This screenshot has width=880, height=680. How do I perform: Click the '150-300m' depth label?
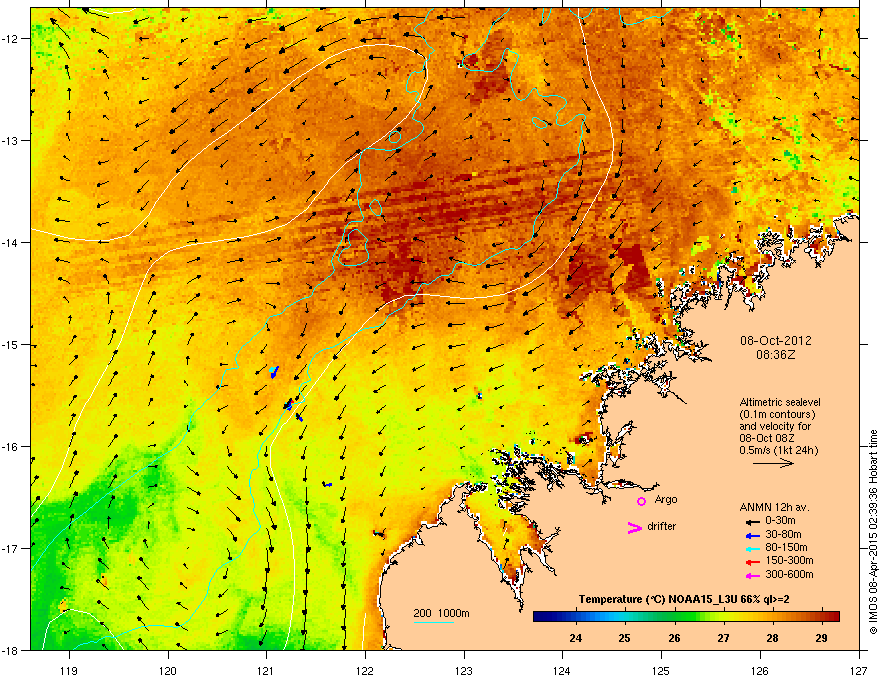(x=789, y=560)
